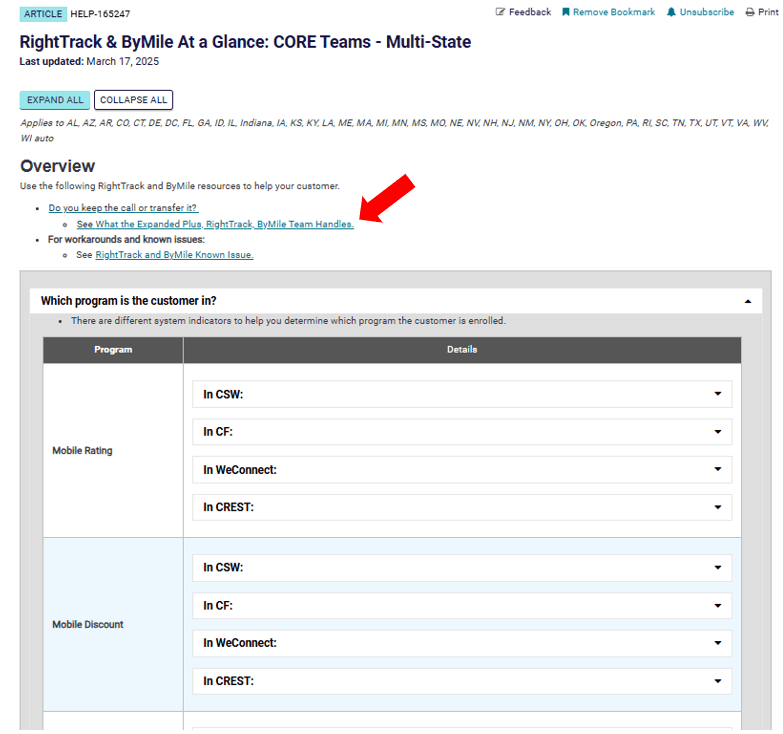Click the Program column header
The height and width of the screenshot is (734, 783).
(113, 350)
